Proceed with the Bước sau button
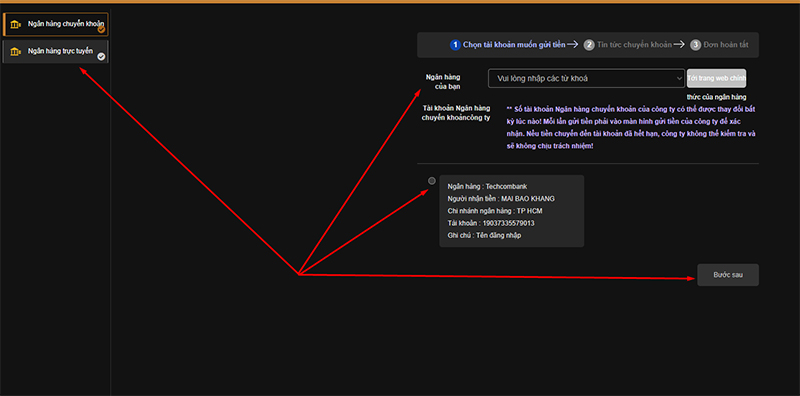Screen dimensions: 800x396 728,275
